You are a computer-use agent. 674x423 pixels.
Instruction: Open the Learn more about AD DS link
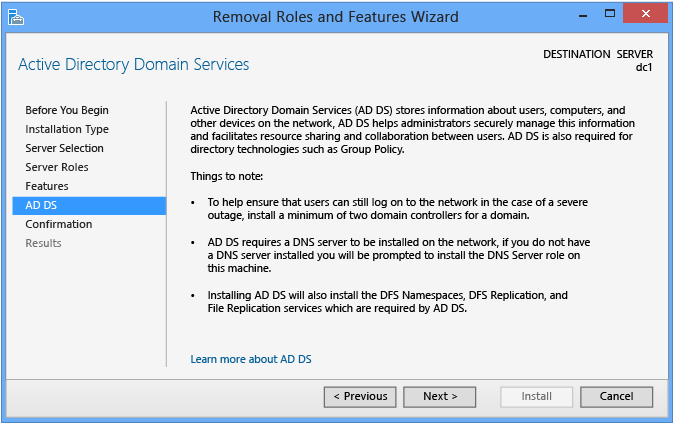pos(258,359)
